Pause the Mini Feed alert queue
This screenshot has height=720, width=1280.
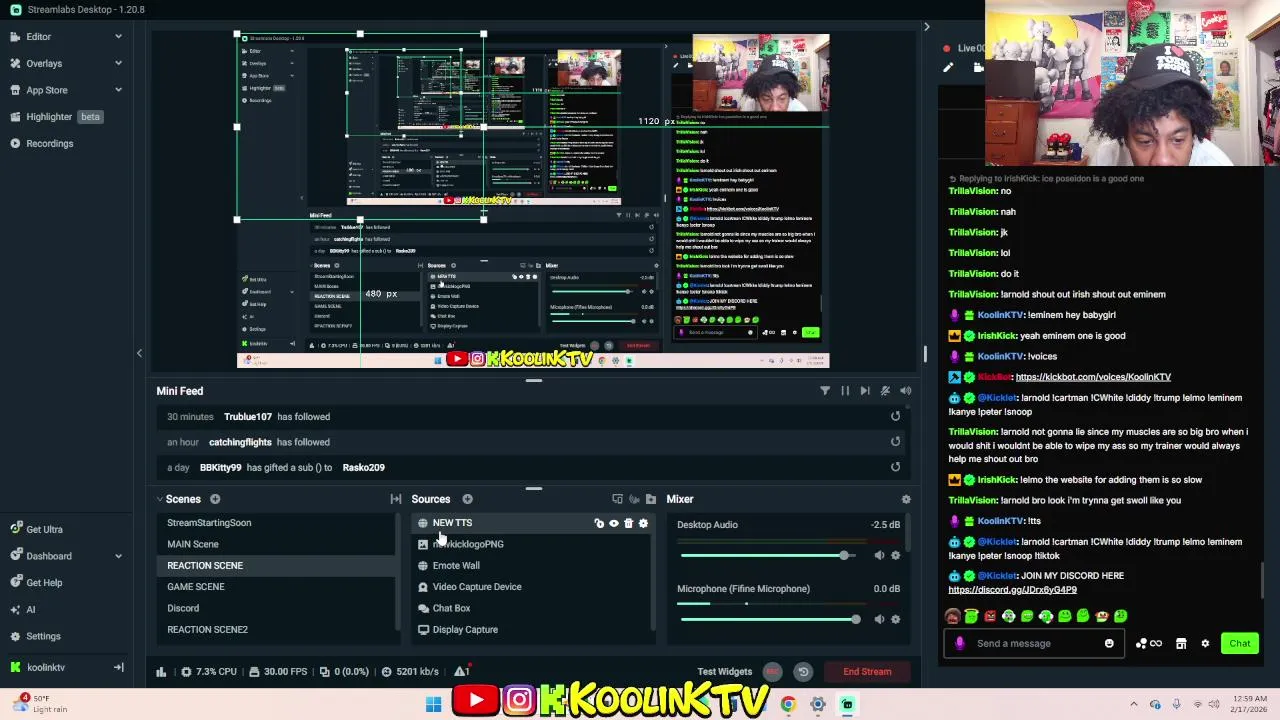(x=845, y=391)
